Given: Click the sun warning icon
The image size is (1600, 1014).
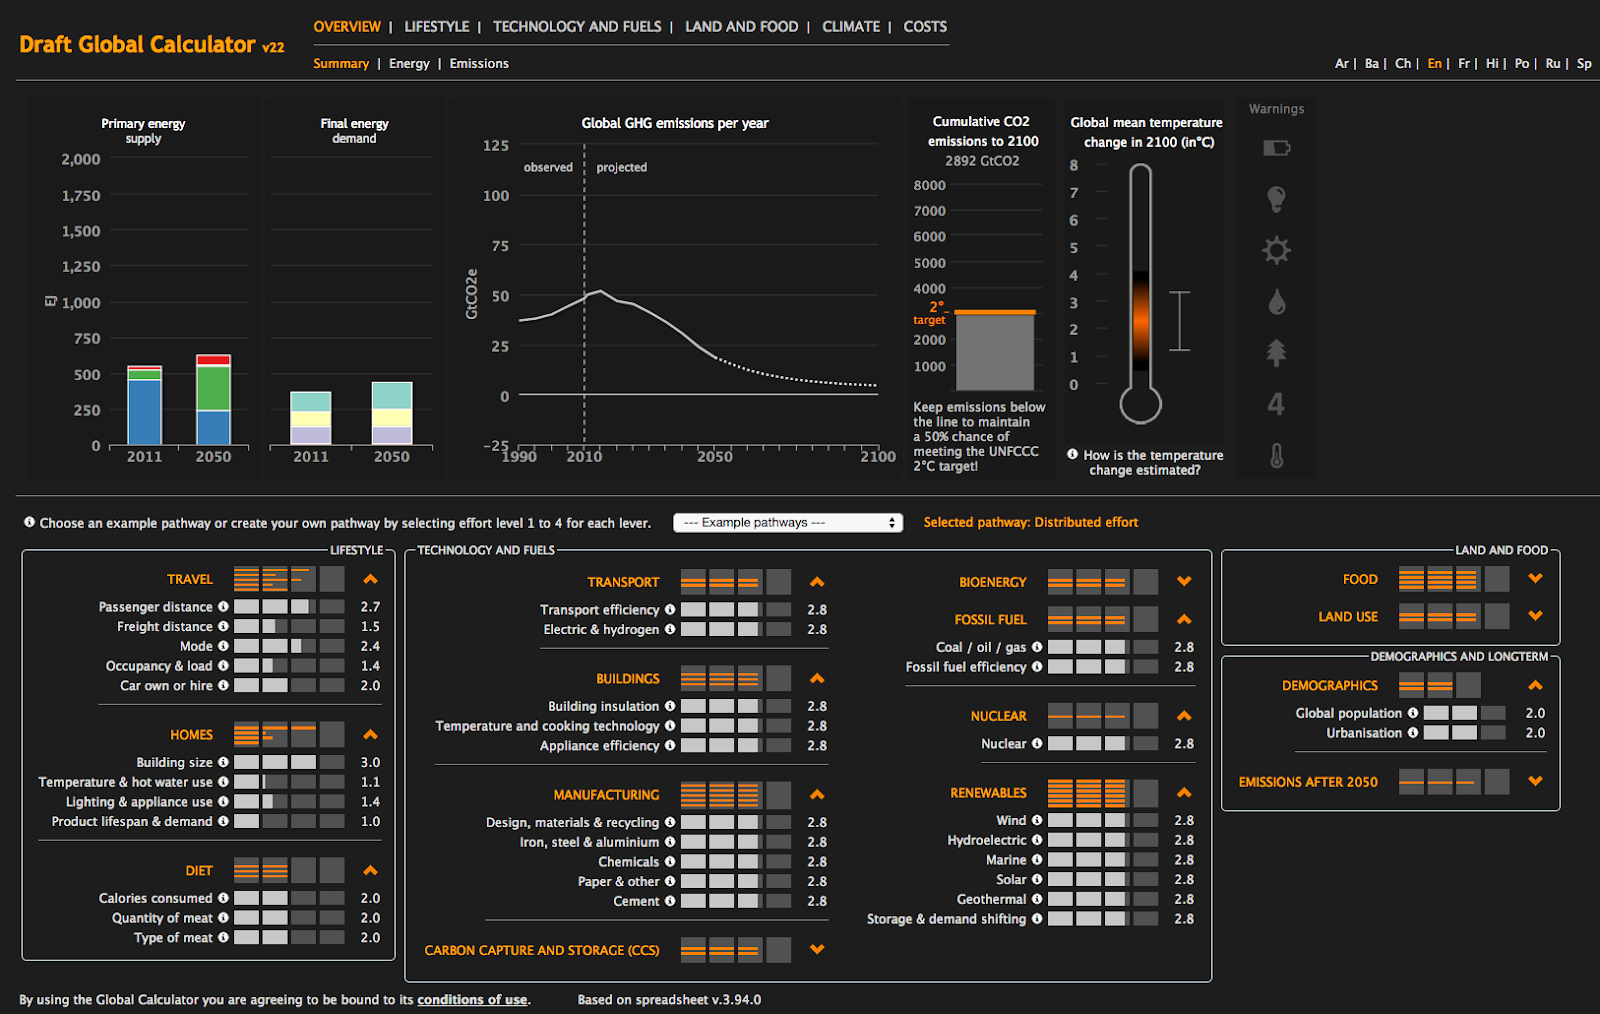Looking at the screenshot, I should (x=1276, y=250).
